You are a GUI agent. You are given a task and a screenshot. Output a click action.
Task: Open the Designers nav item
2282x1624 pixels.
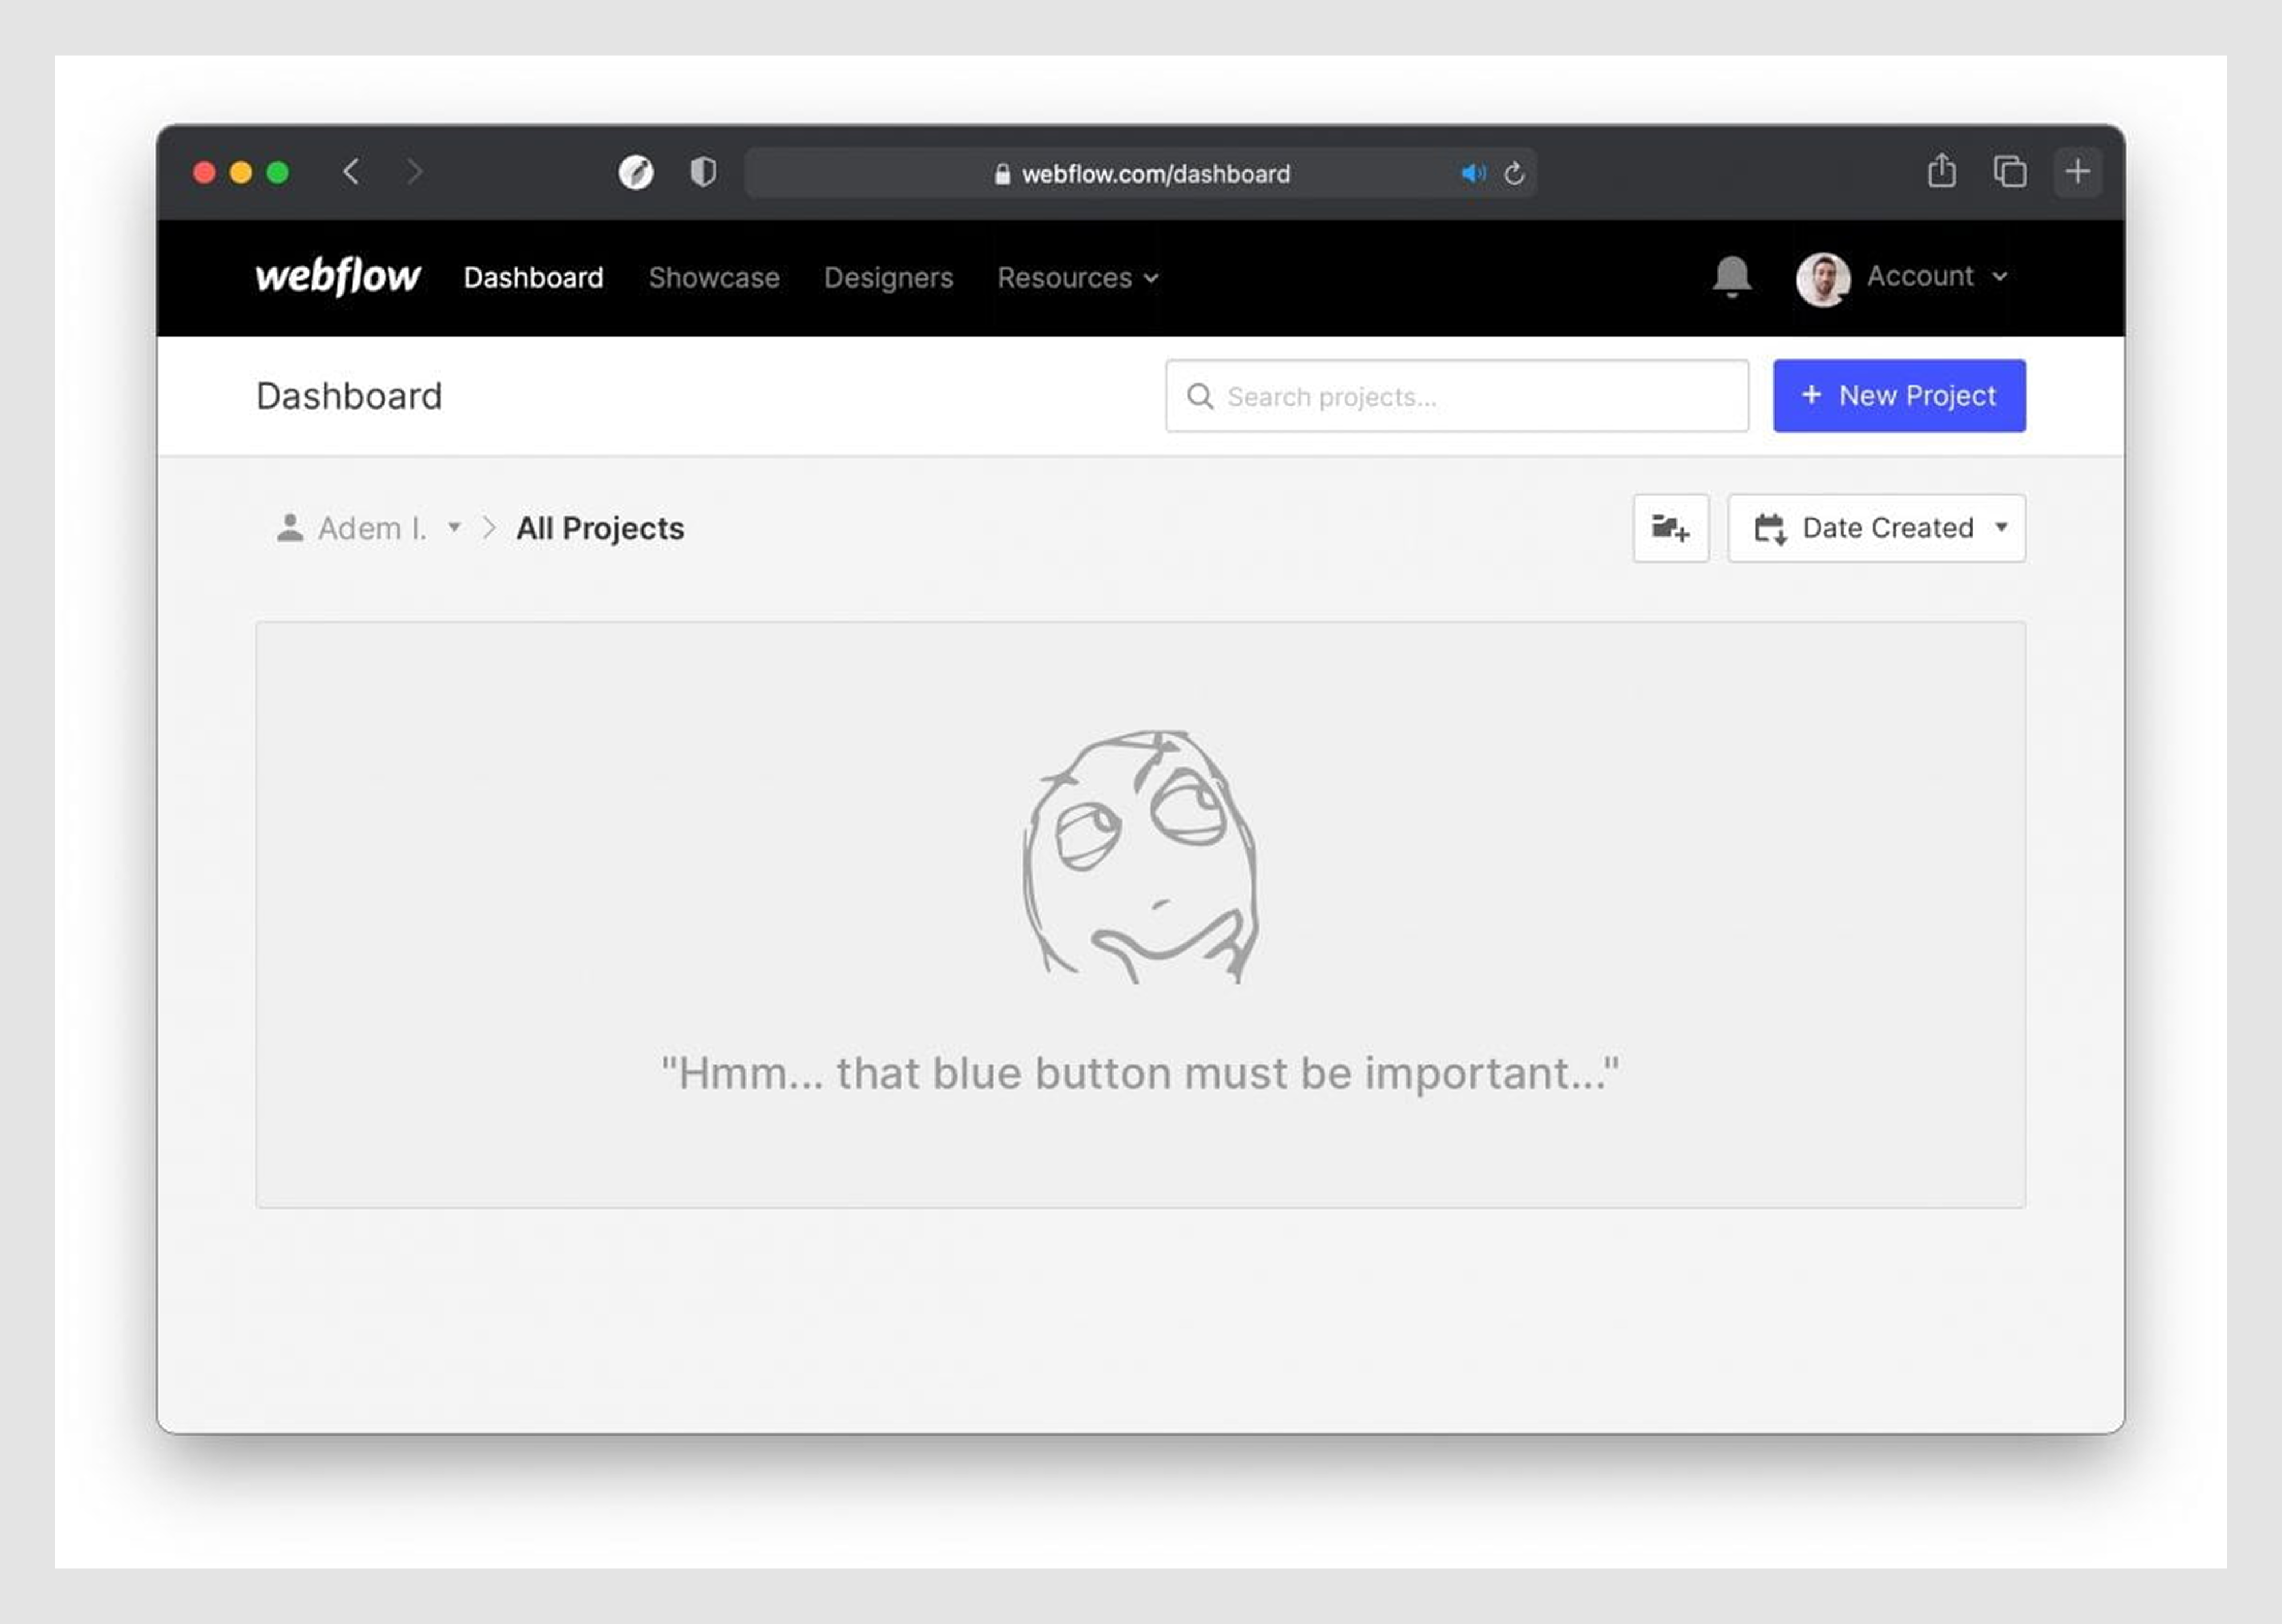[888, 279]
